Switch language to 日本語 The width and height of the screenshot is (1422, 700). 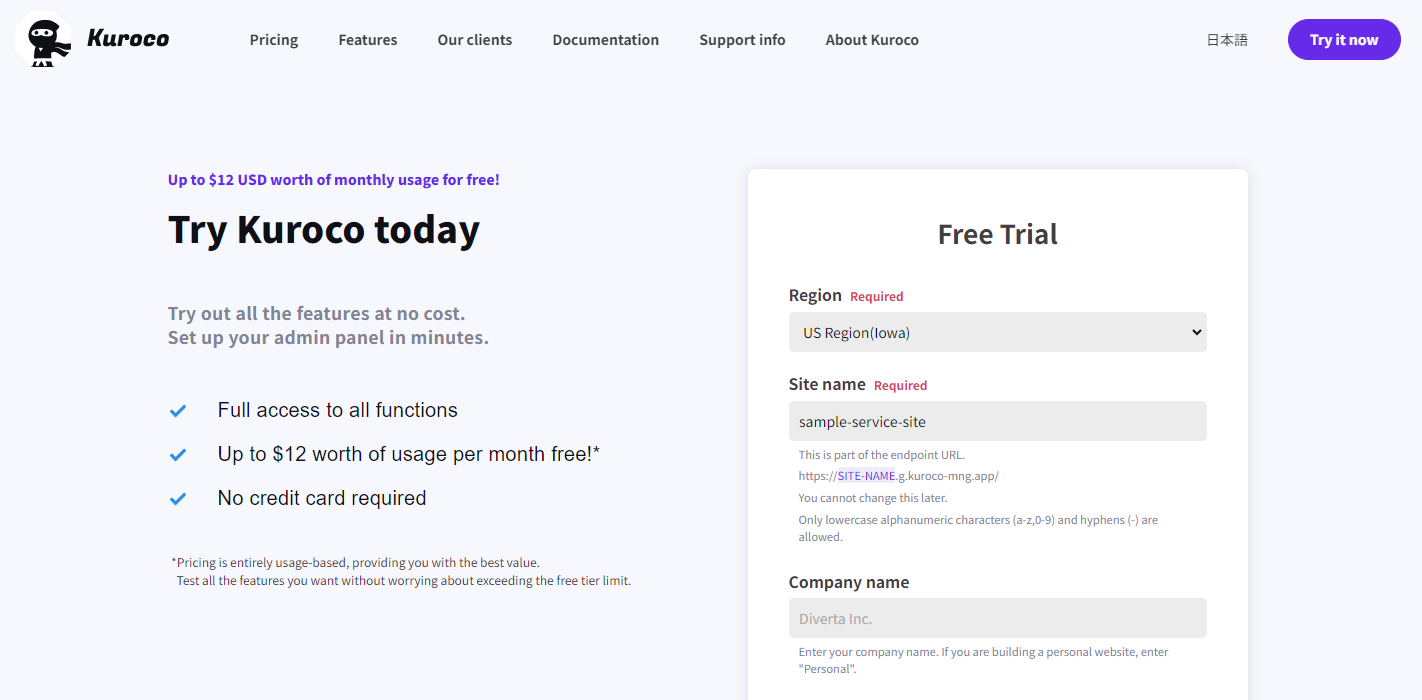click(x=1227, y=40)
